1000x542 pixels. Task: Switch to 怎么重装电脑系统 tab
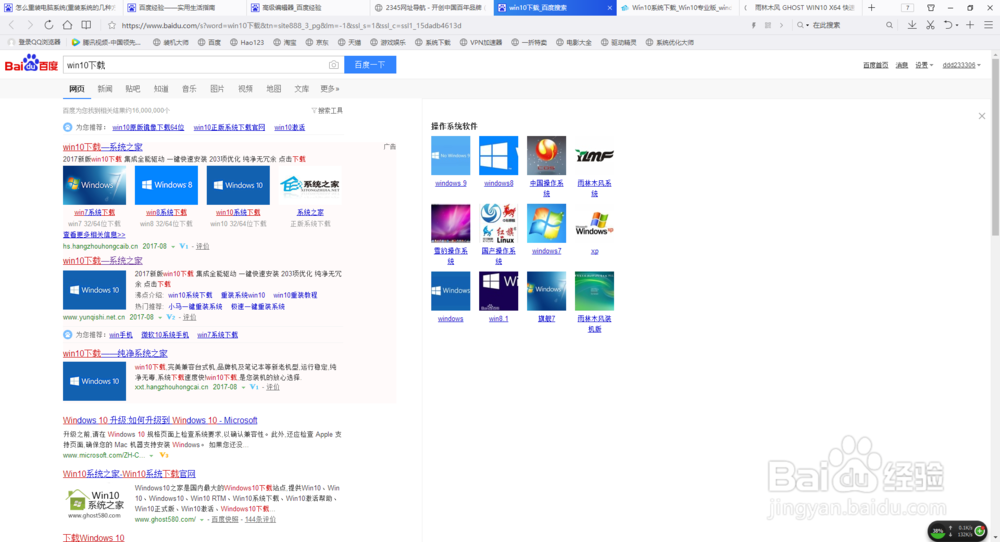[61, 8]
